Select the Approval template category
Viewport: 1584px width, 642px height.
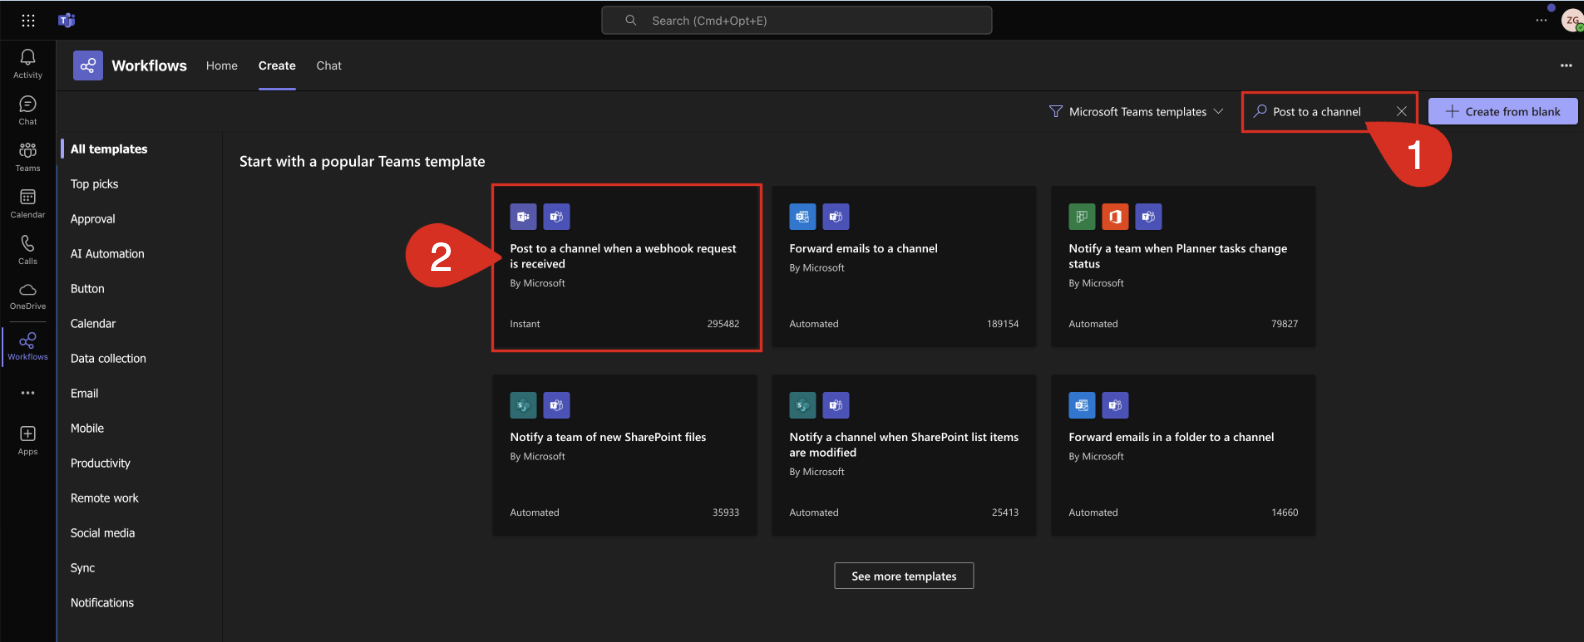[93, 219]
